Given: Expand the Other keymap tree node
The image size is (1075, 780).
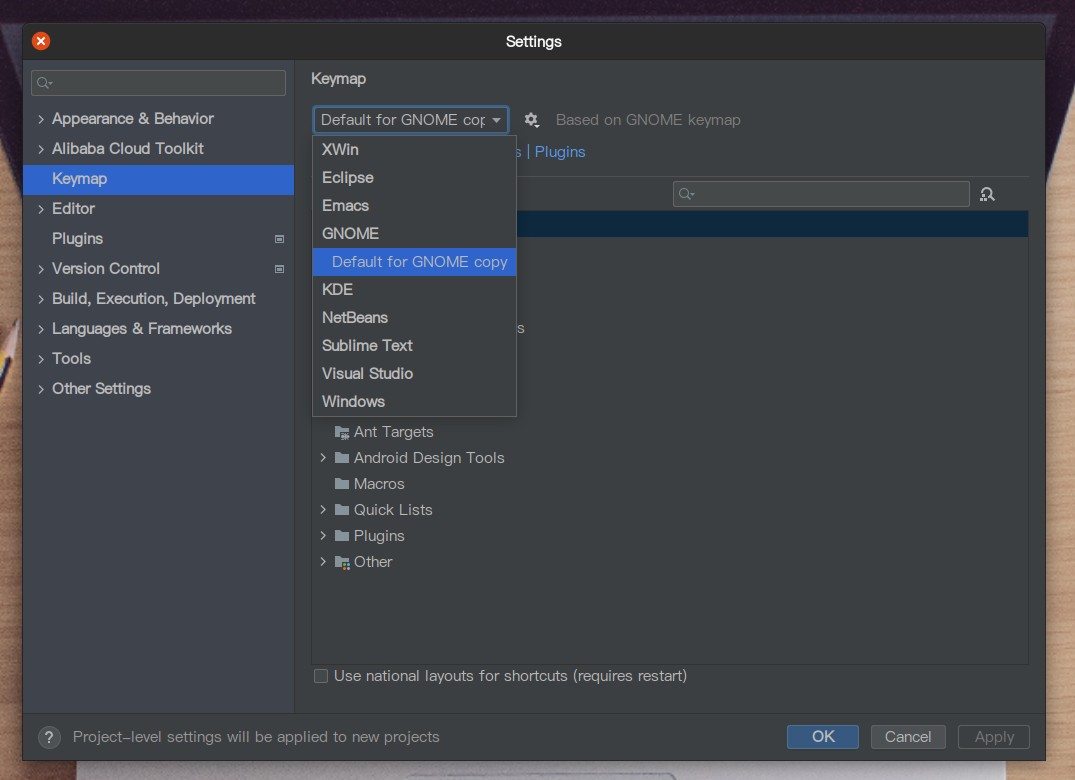Looking at the screenshot, I should (x=323, y=562).
